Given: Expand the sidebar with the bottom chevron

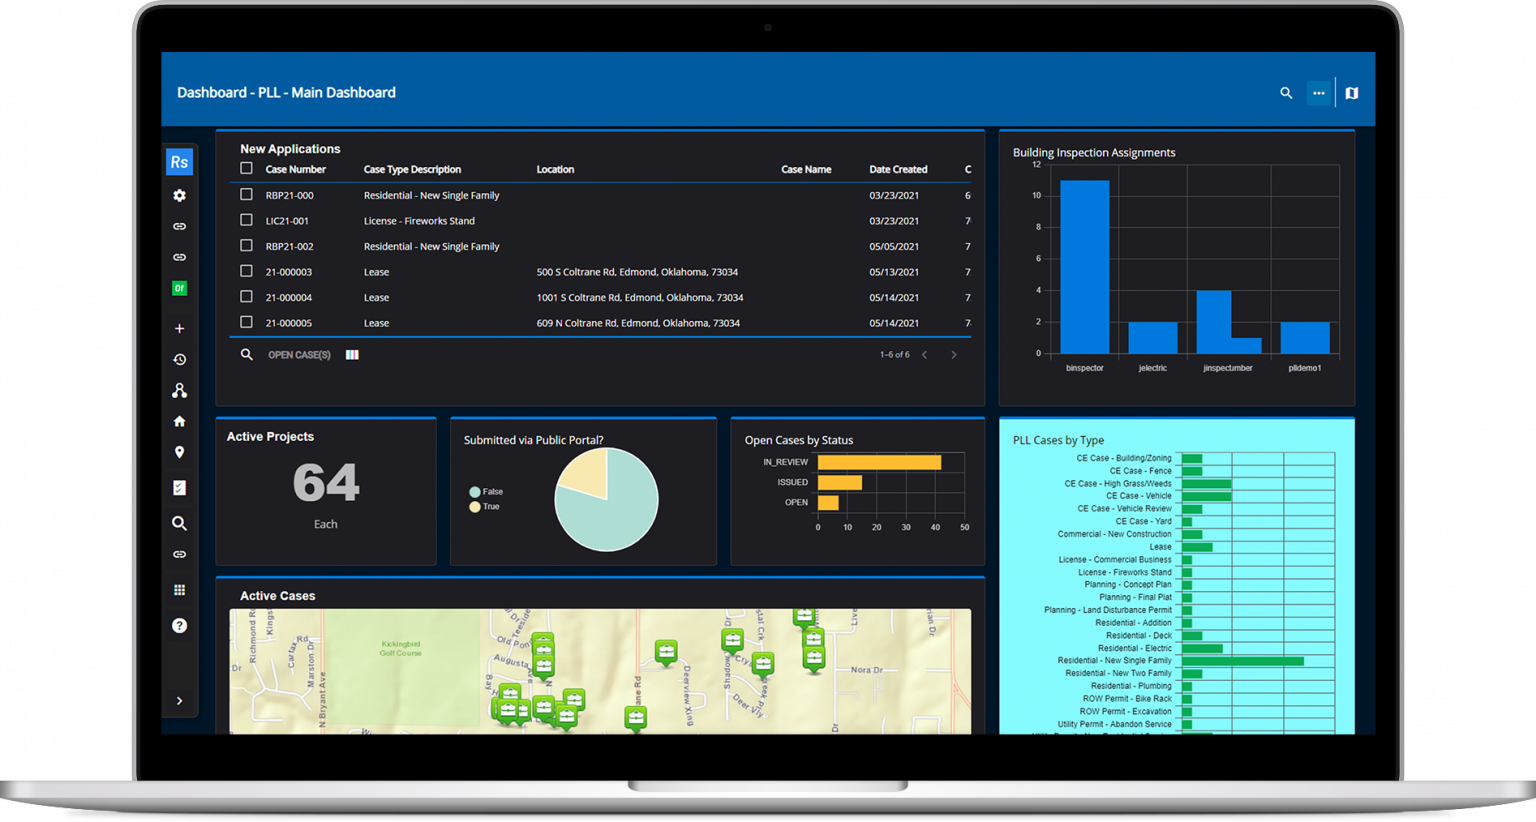Looking at the screenshot, I should point(179,701).
